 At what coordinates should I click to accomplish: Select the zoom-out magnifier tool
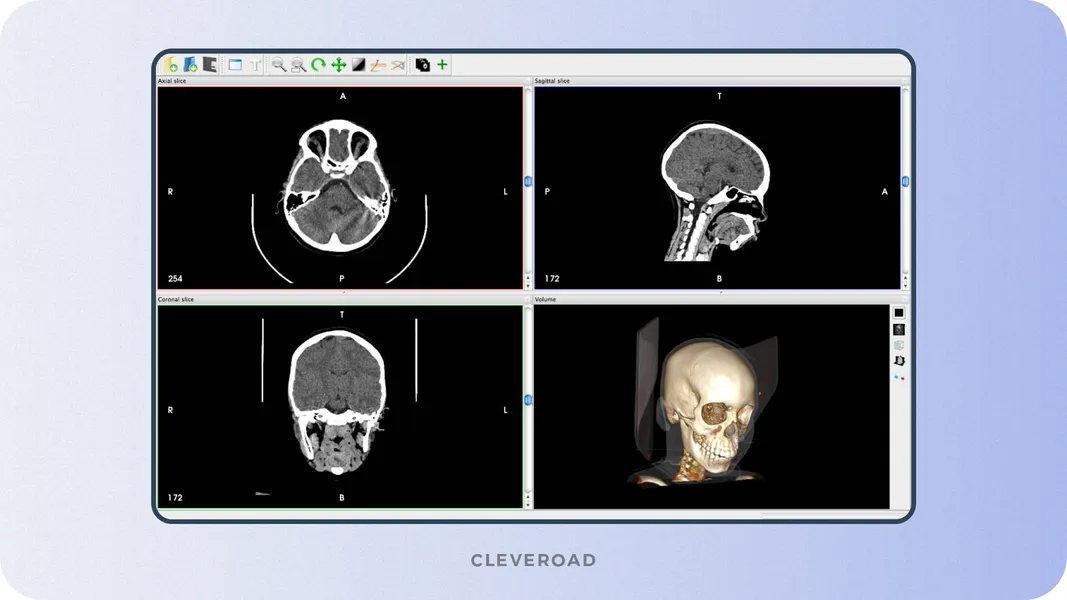point(296,65)
